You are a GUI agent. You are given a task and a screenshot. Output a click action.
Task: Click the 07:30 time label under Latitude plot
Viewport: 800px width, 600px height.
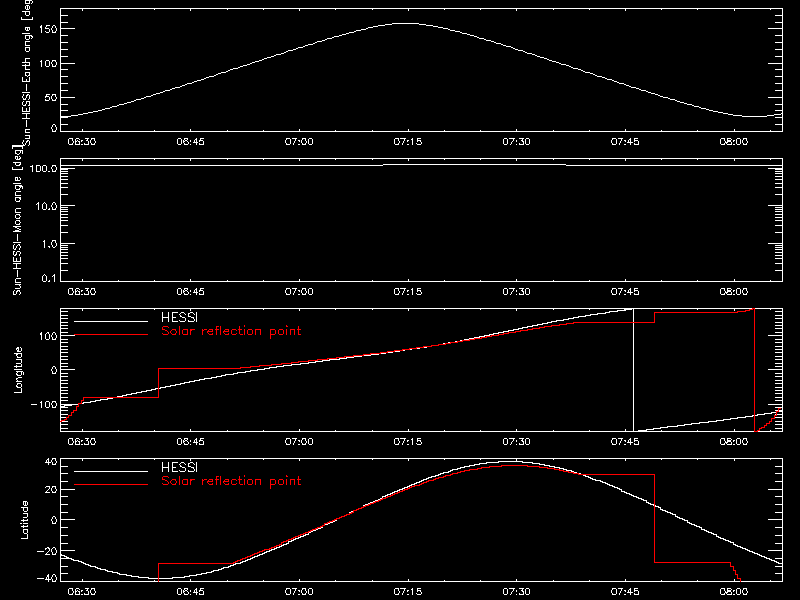(516, 591)
